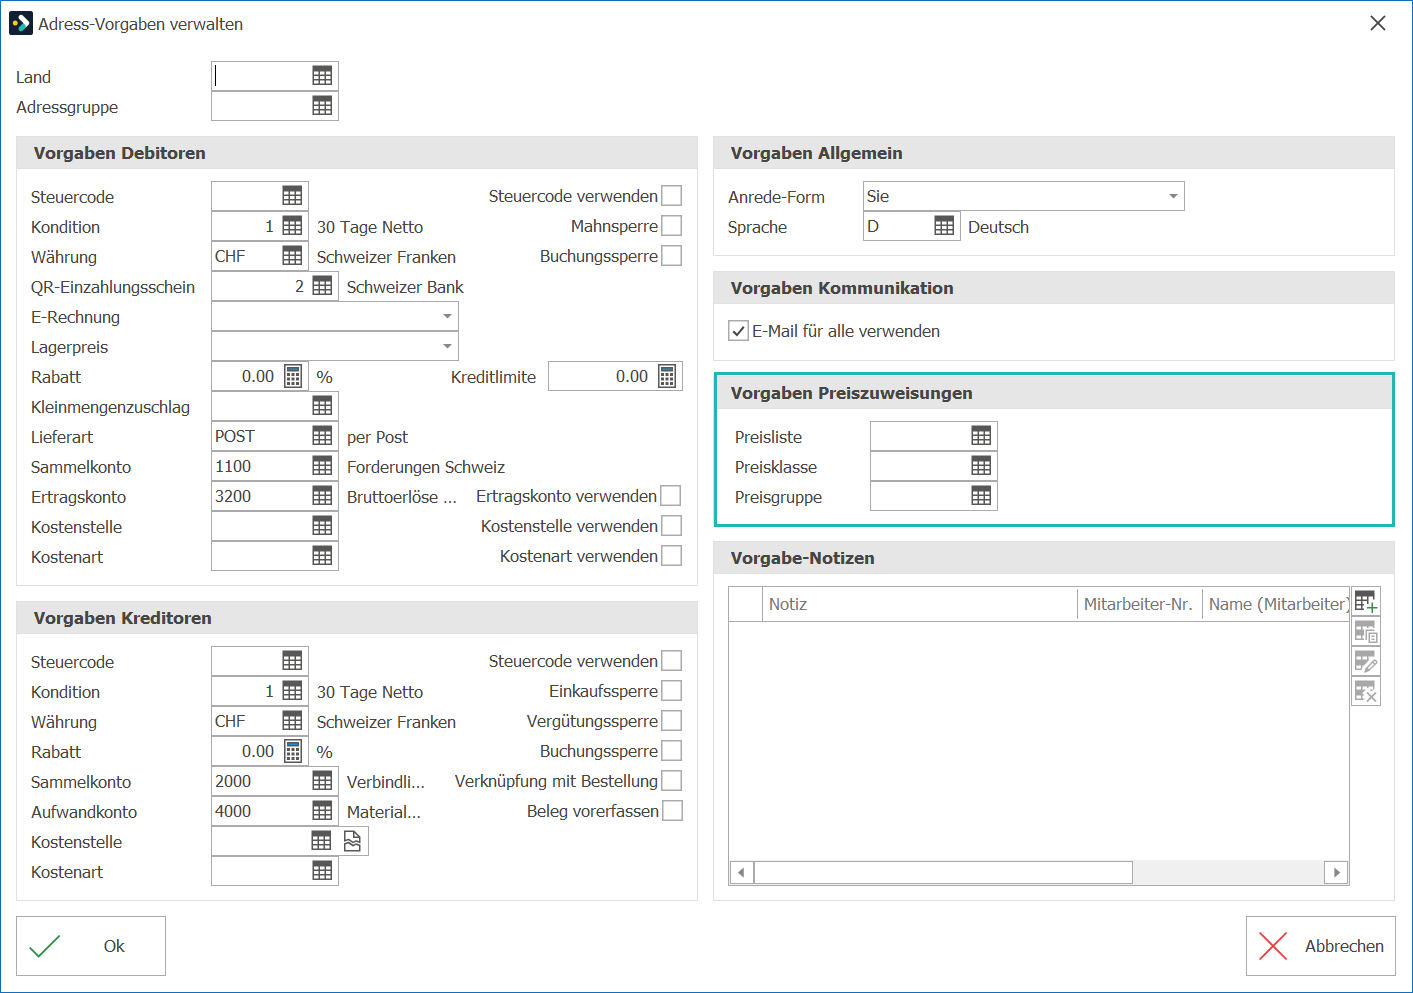Open lookup for QR-Einzahlungsschein
This screenshot has width=1413, height=993.
(x=322, y=286)
